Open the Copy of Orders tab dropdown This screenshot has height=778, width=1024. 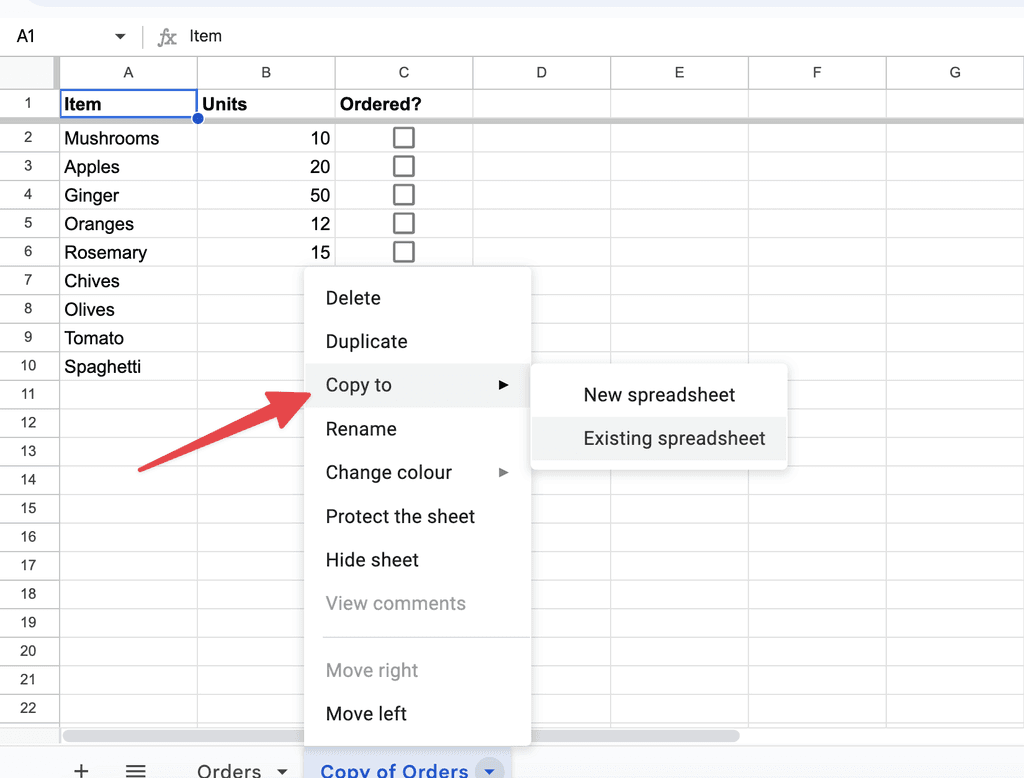click(489, 770)
